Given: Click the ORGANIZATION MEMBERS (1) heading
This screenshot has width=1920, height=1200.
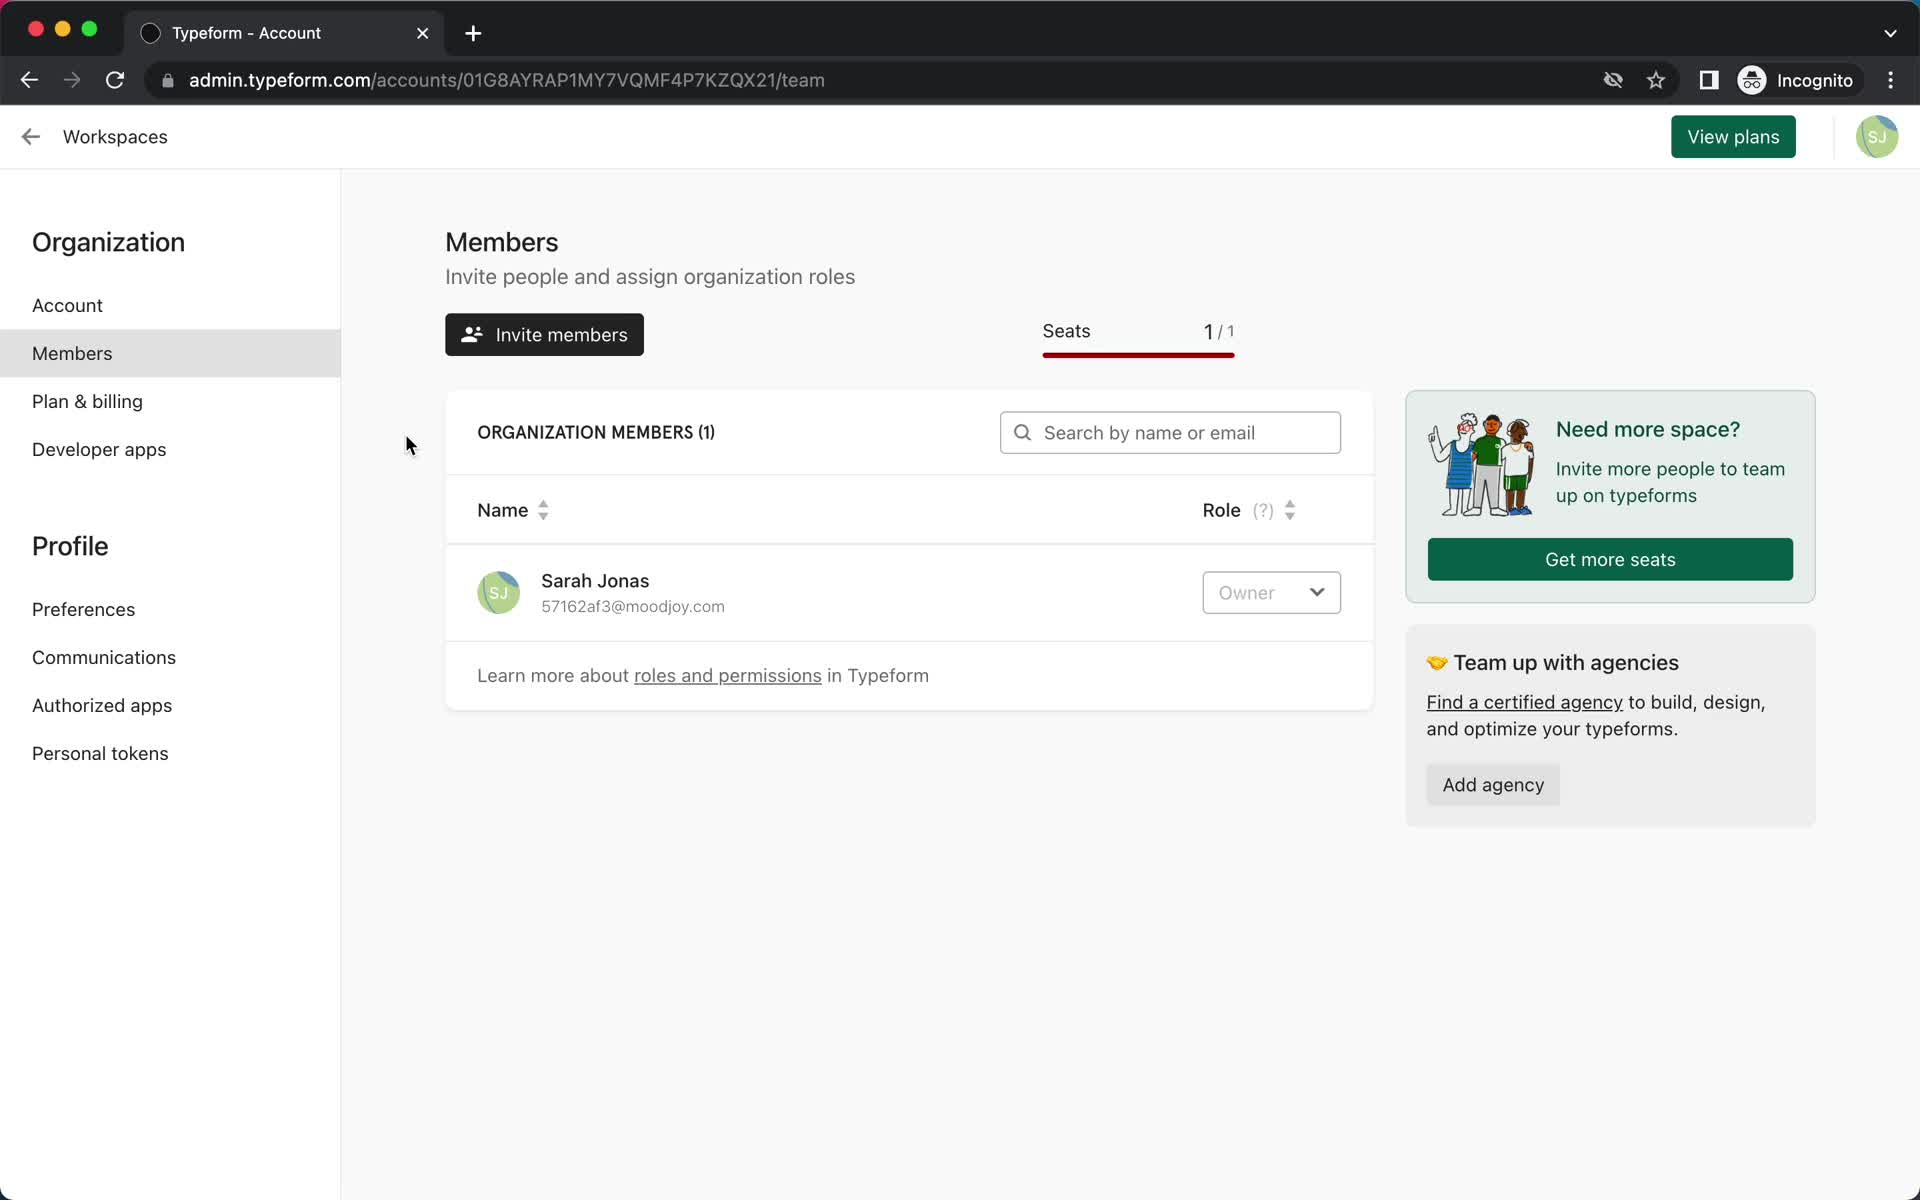Looking at the screenshot, I should (596, 432).
